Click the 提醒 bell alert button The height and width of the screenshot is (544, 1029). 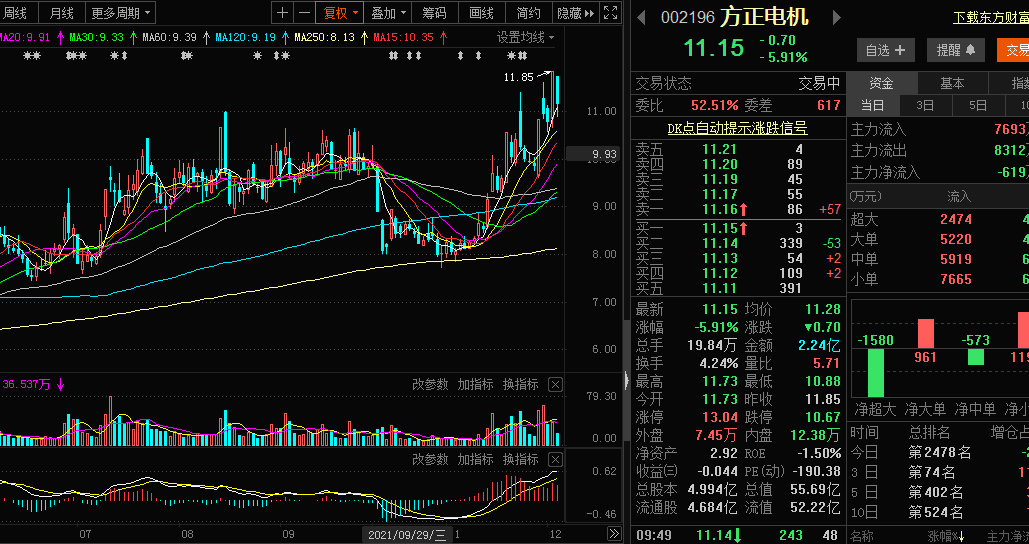[955, 50]
